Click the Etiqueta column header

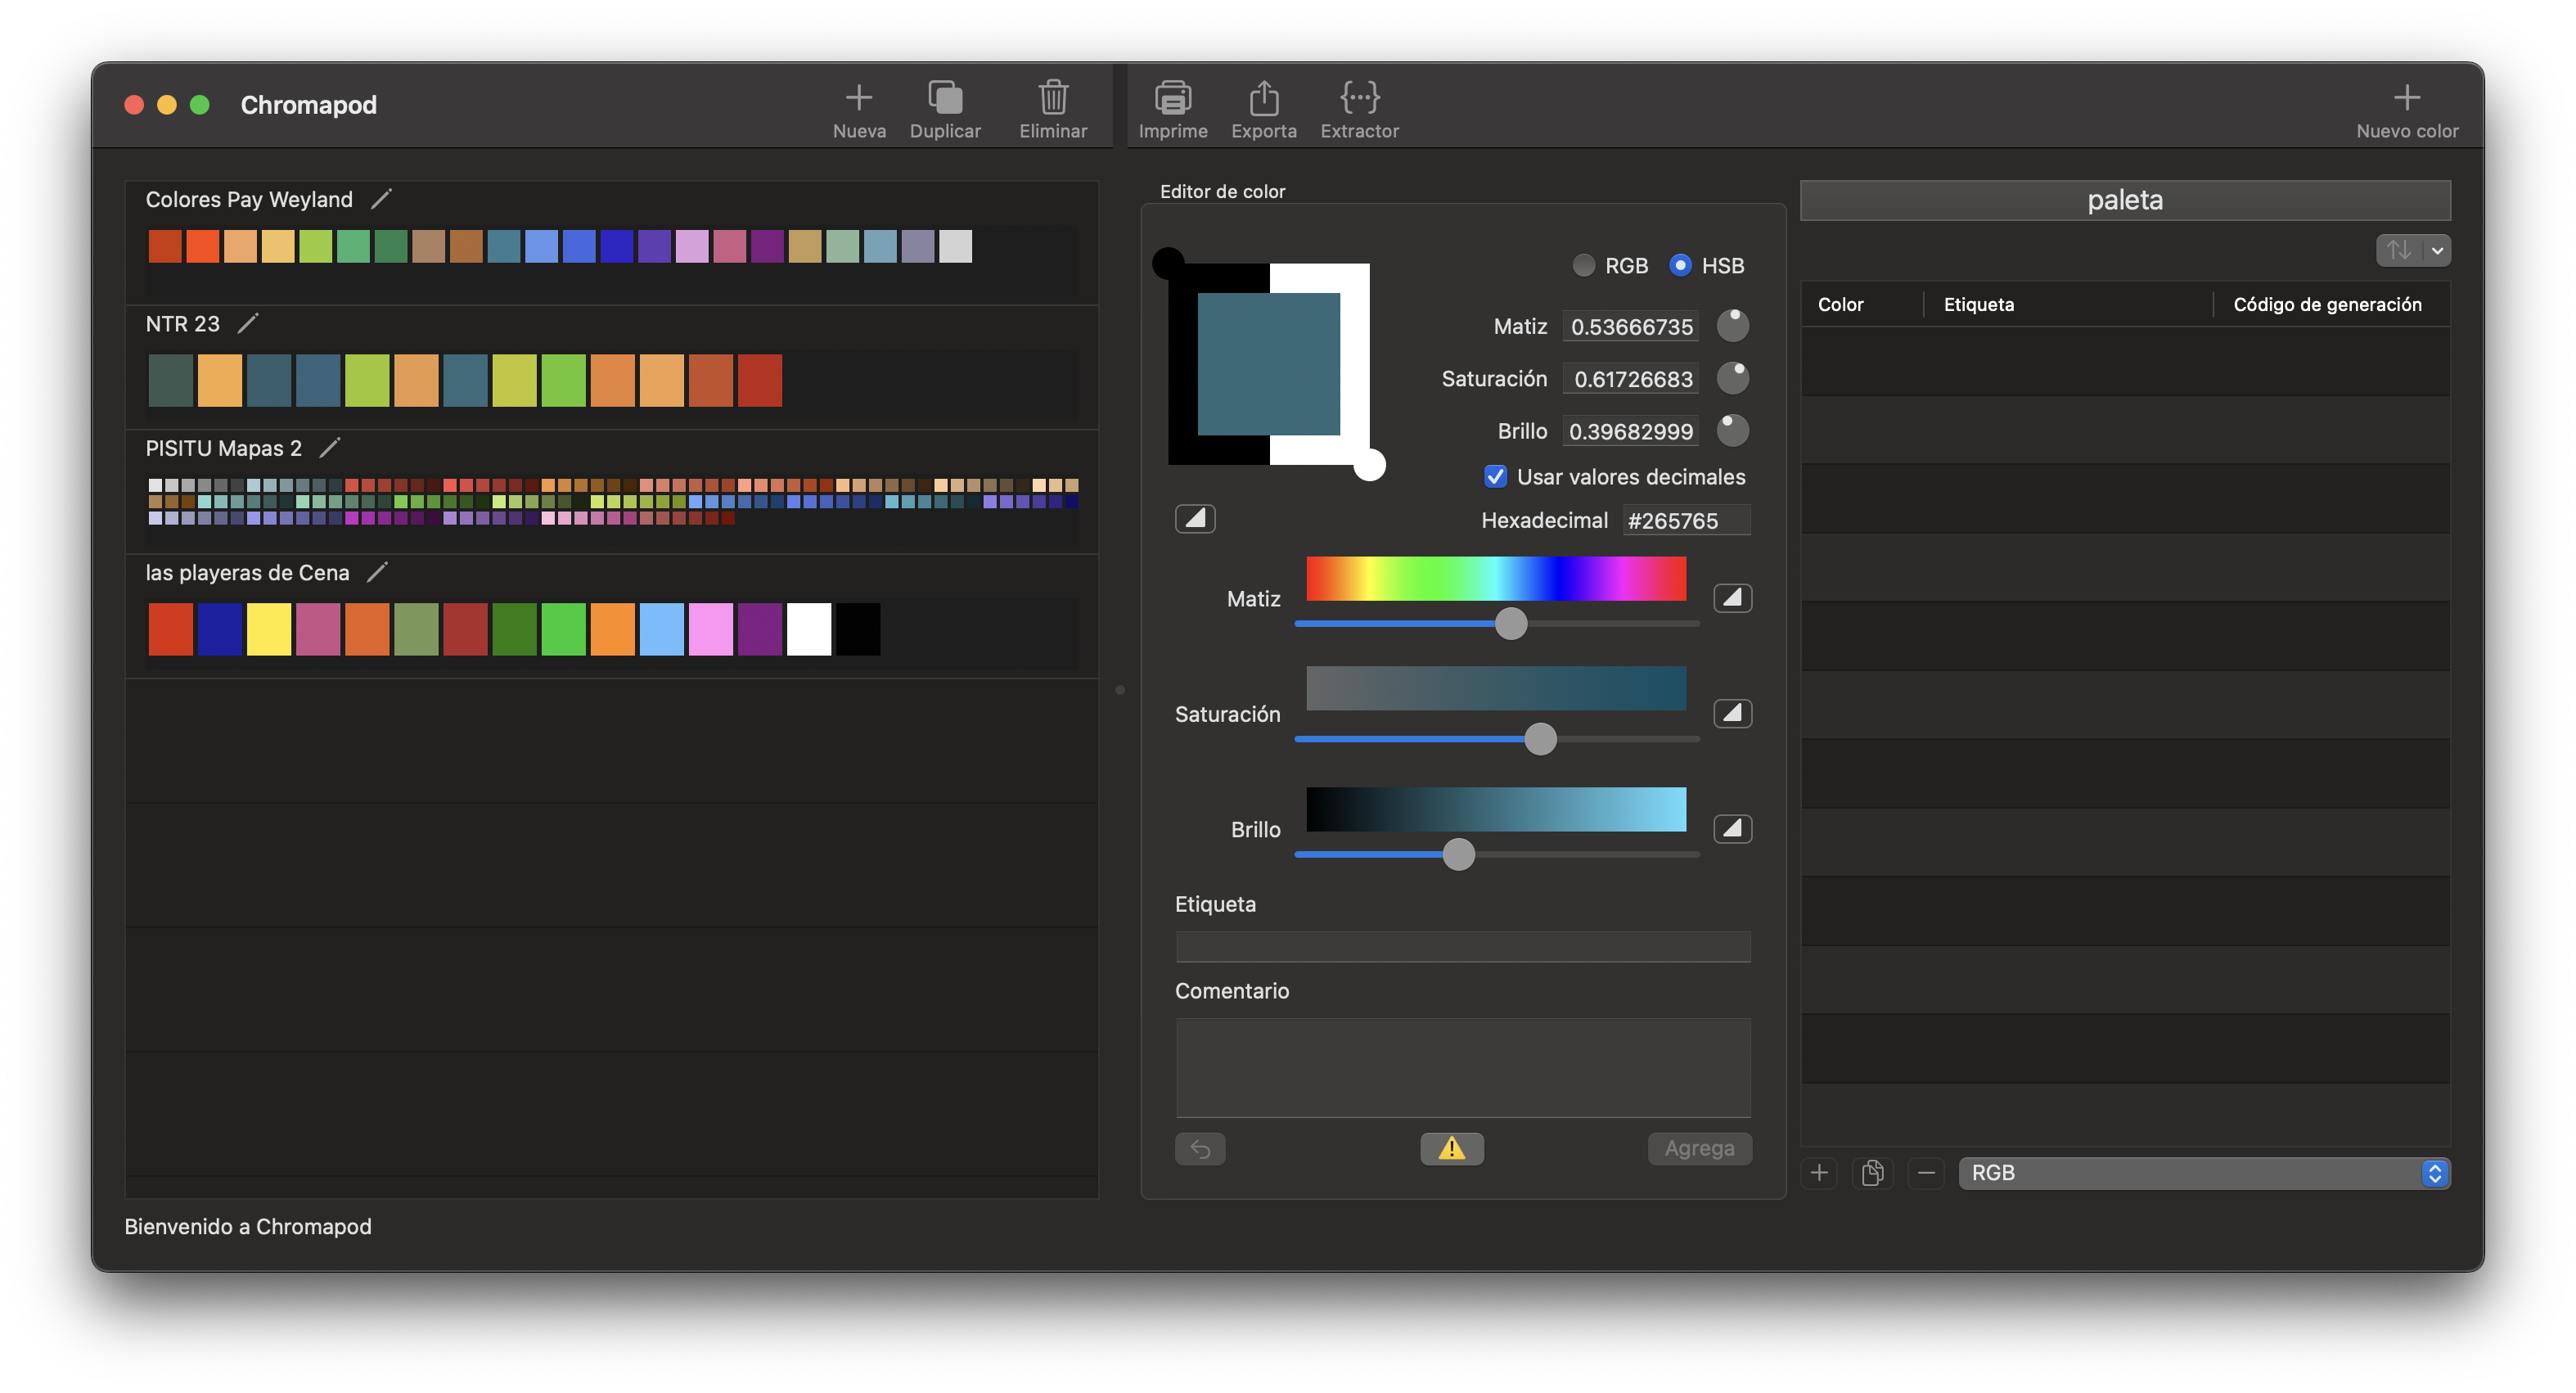coord(1978,304)
